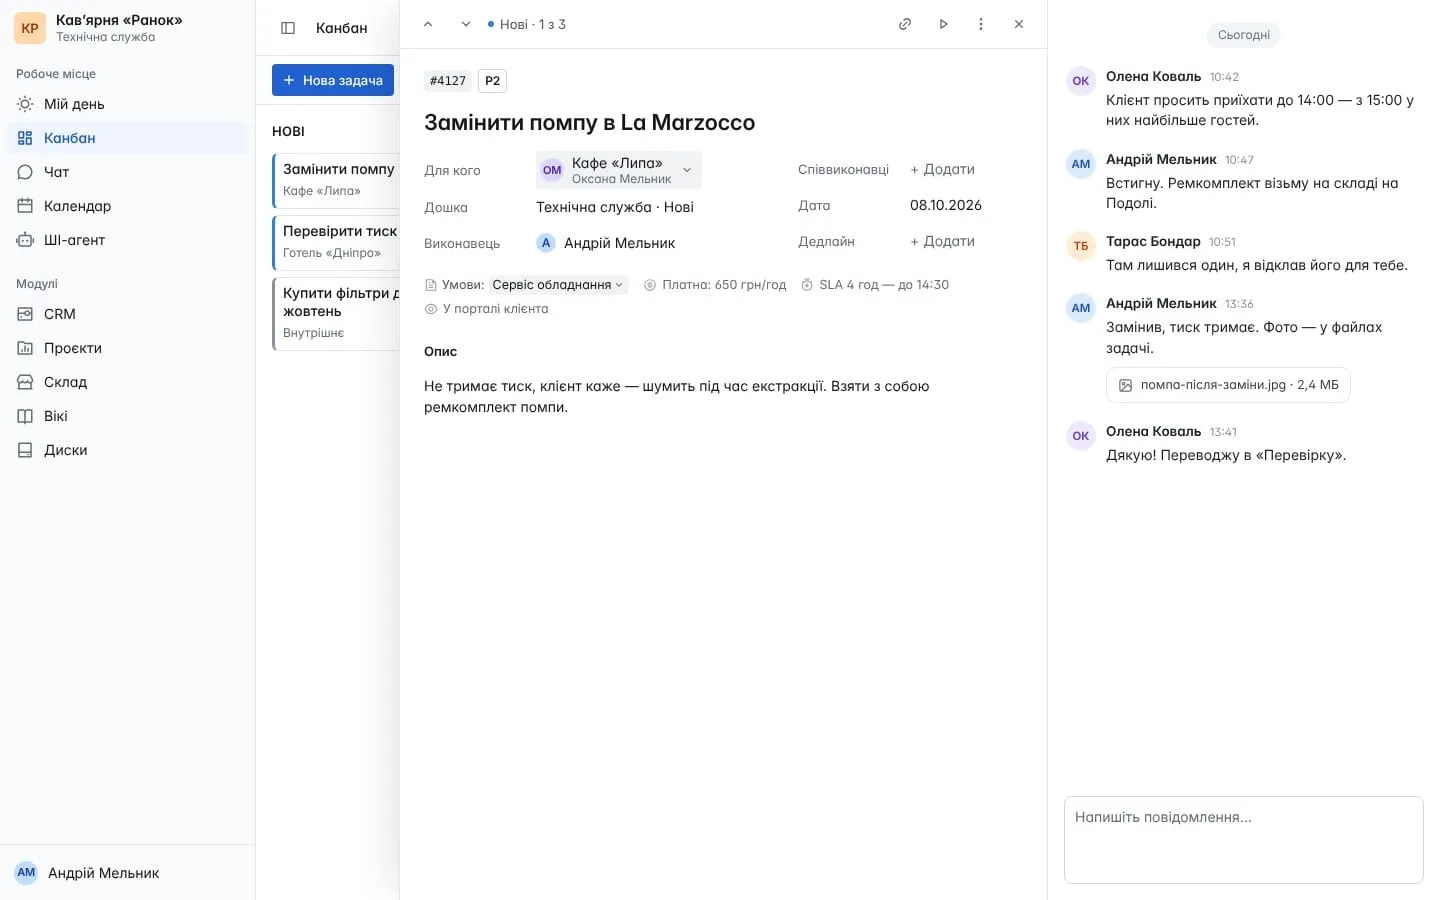Screen dimensions: 1440x900
Task: Go to next task with down arrow
Action: coord(466,24)
